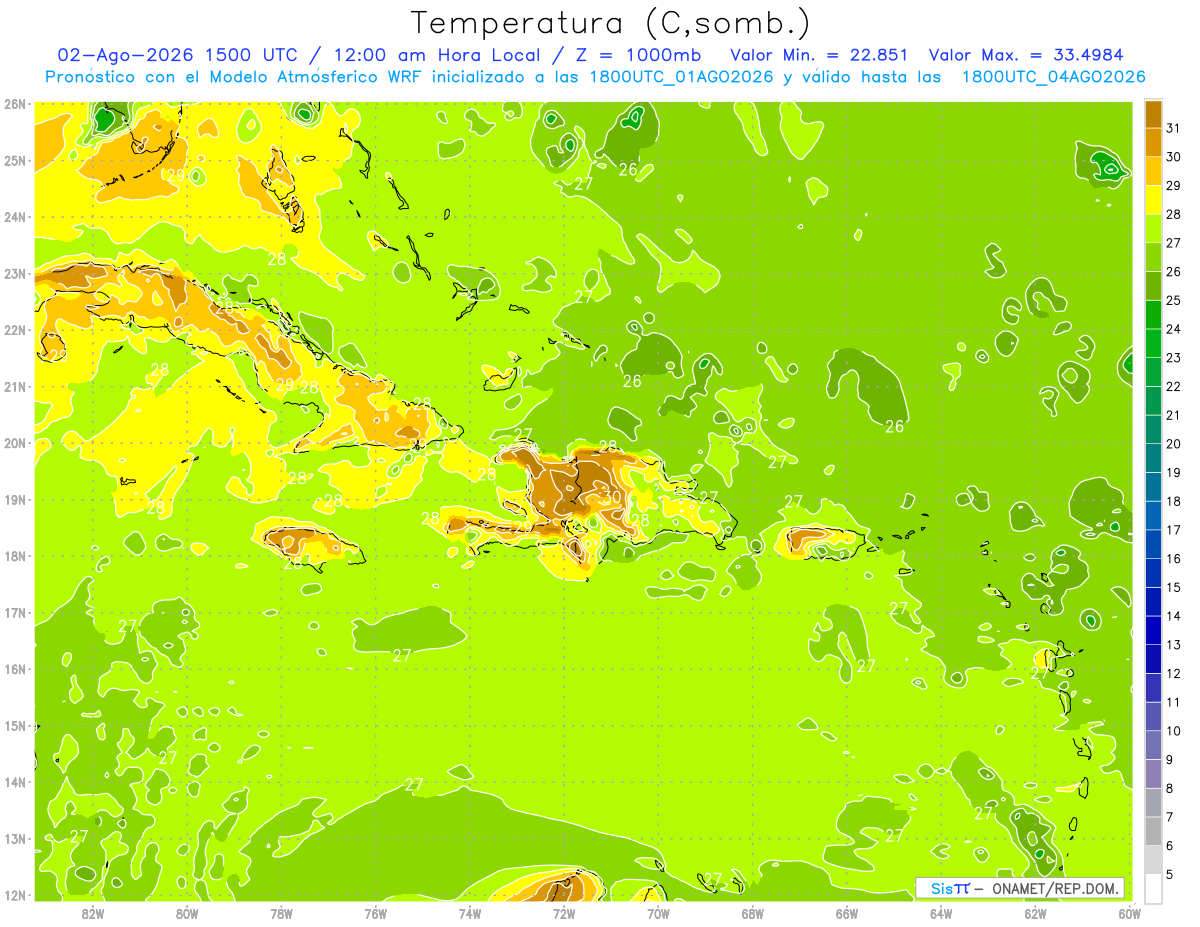This screenshot has width=1200, height=927.
Task: Click the 82W longitude axis label
Action: (x=92, y=913)
